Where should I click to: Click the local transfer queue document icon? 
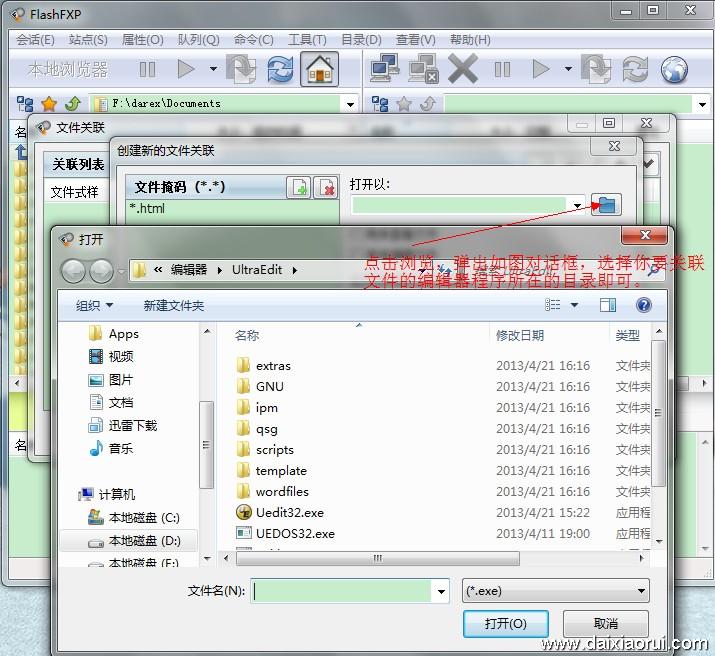coord(241,69)
